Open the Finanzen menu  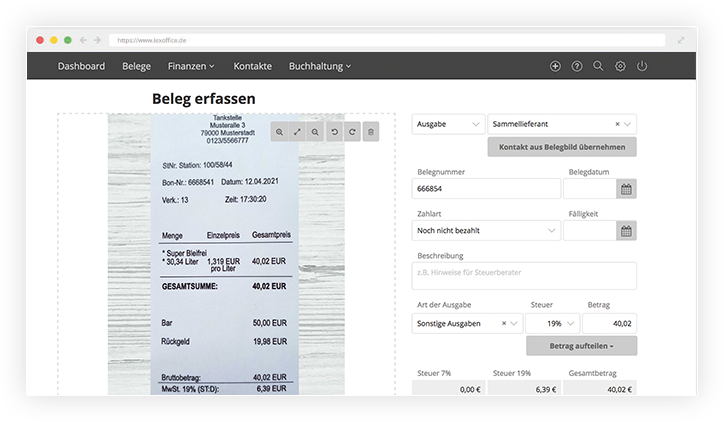191,66
